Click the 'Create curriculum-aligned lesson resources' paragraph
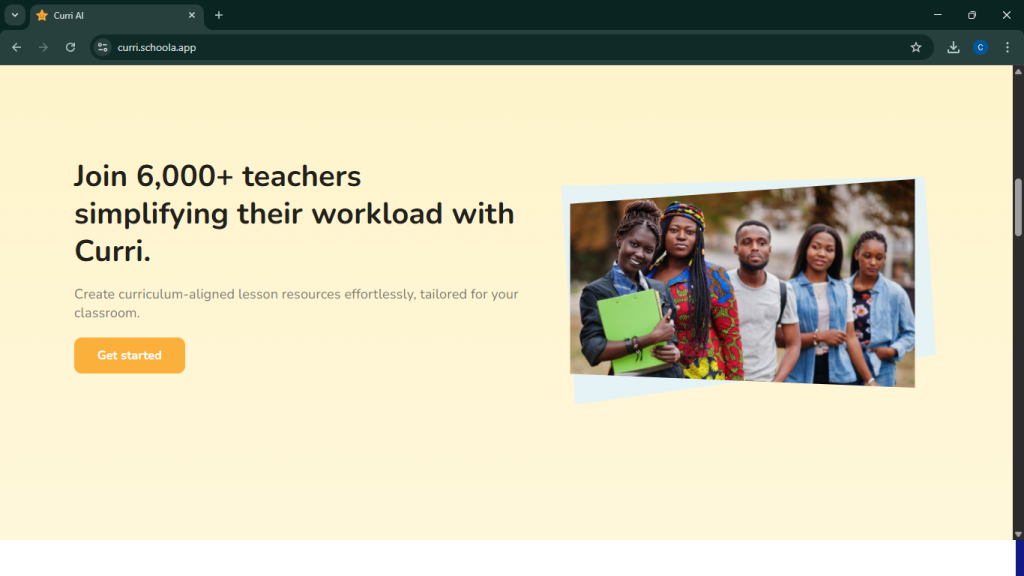 [296, 303]
